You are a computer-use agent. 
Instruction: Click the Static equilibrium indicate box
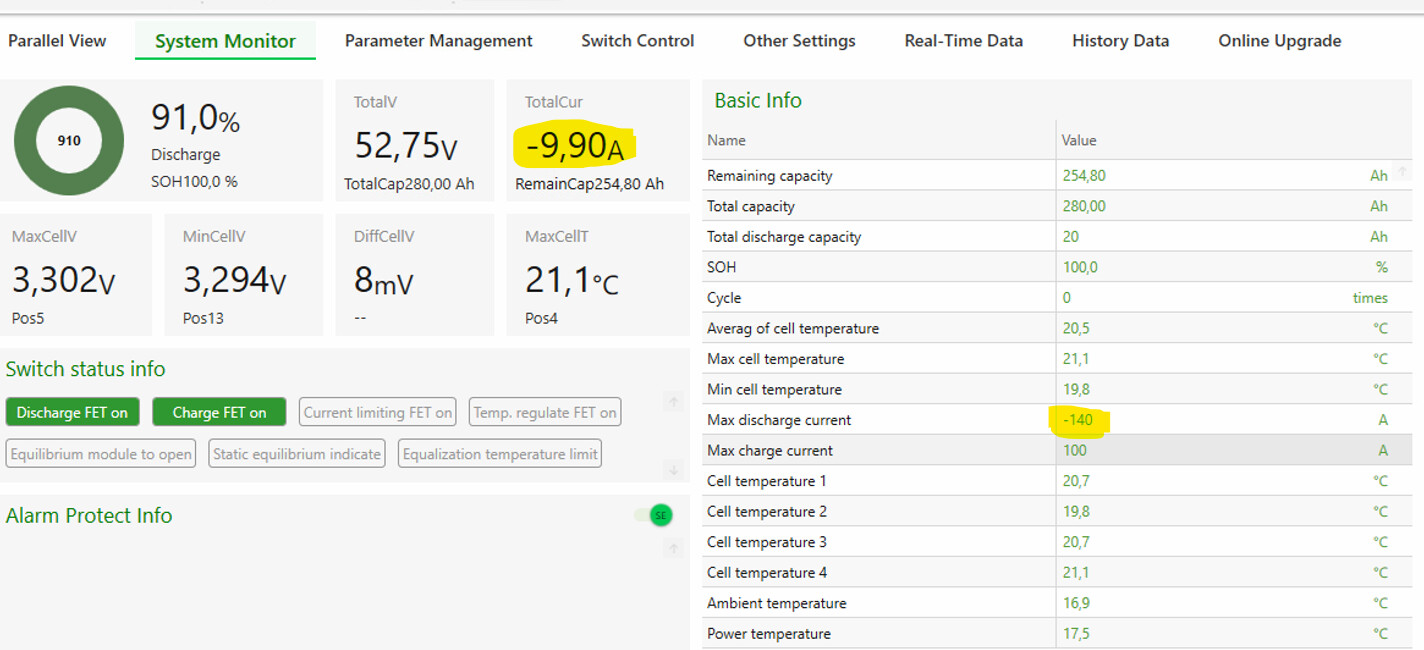(297, 454)
